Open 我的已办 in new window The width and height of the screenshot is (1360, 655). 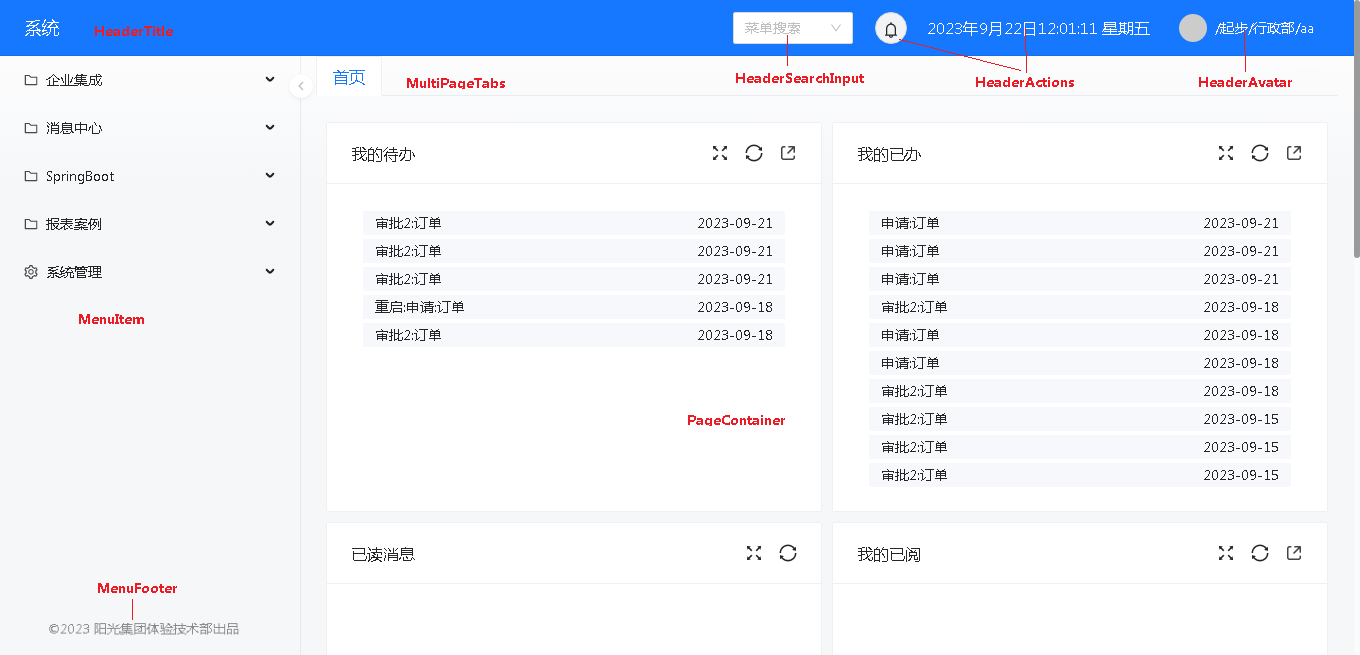click(x=1294, y=153)
